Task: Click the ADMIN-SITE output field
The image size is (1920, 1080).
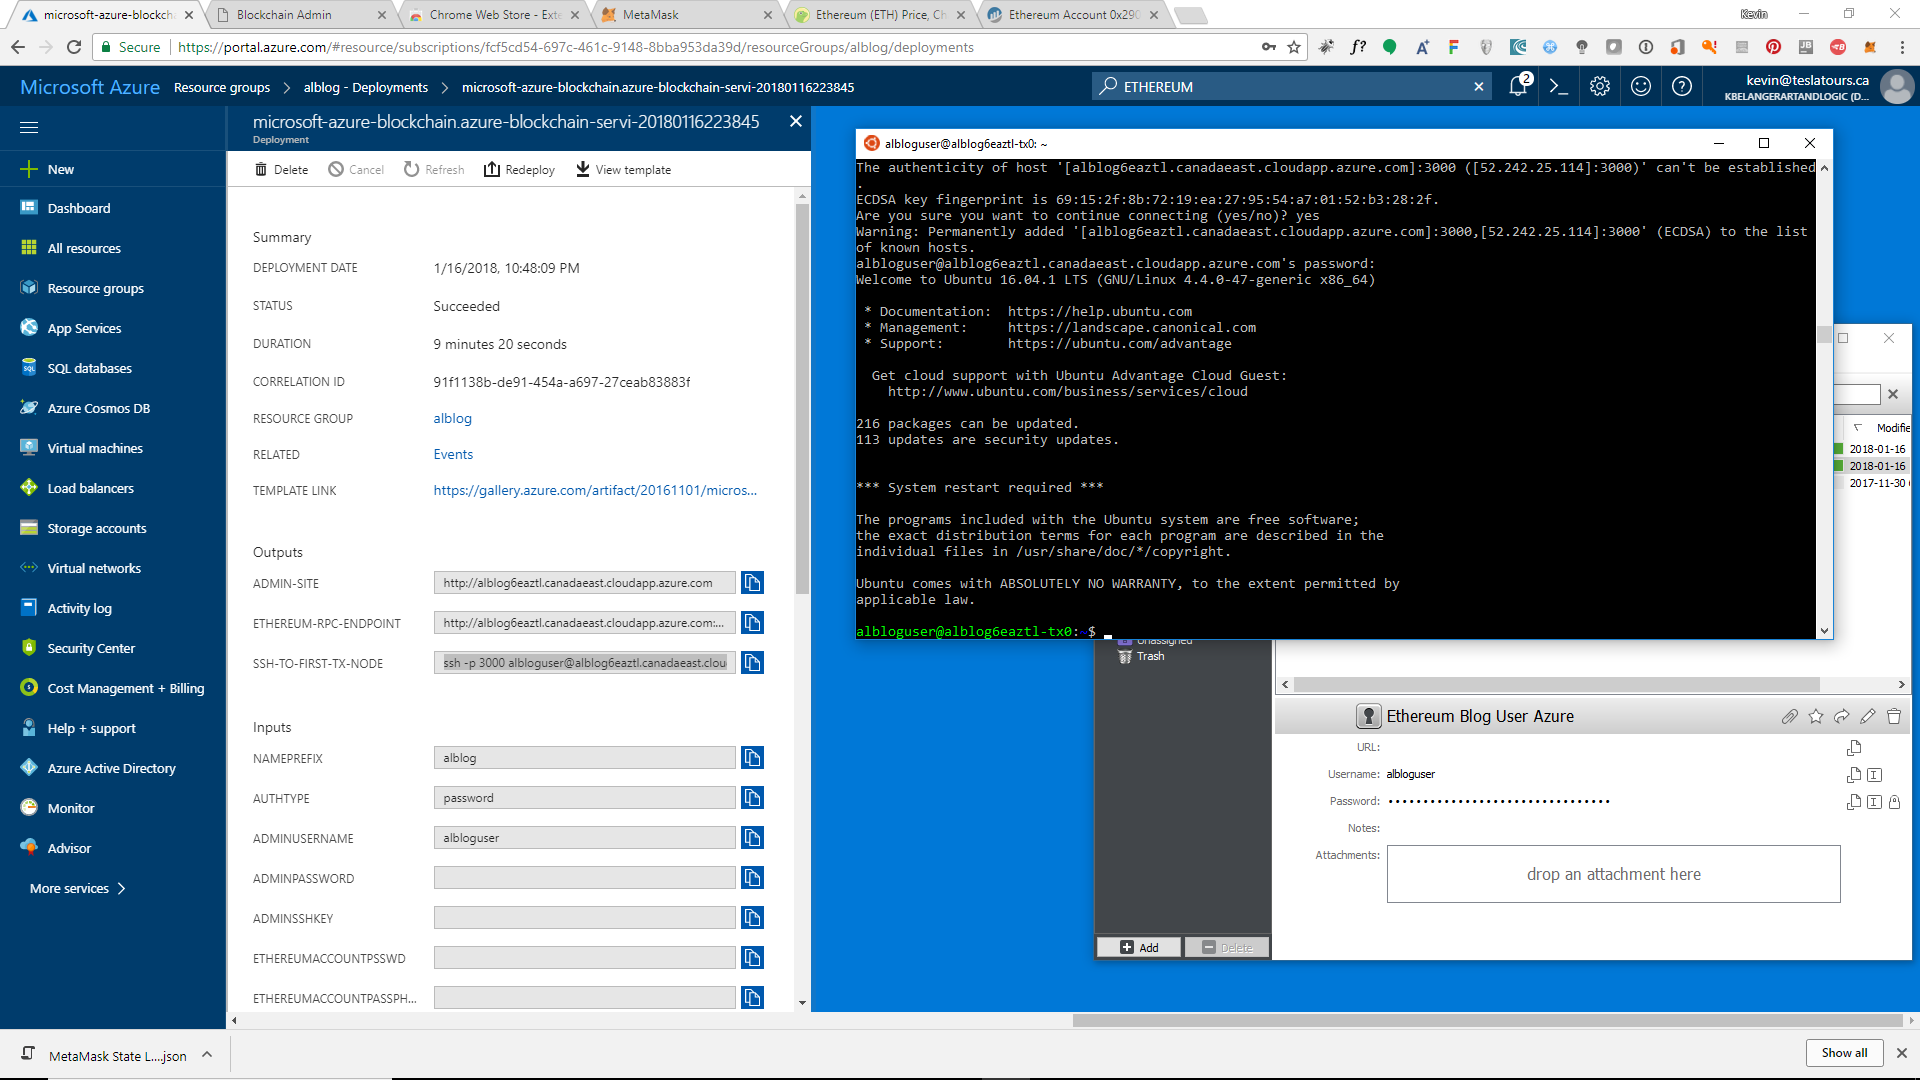Action: tap(584, 582)
